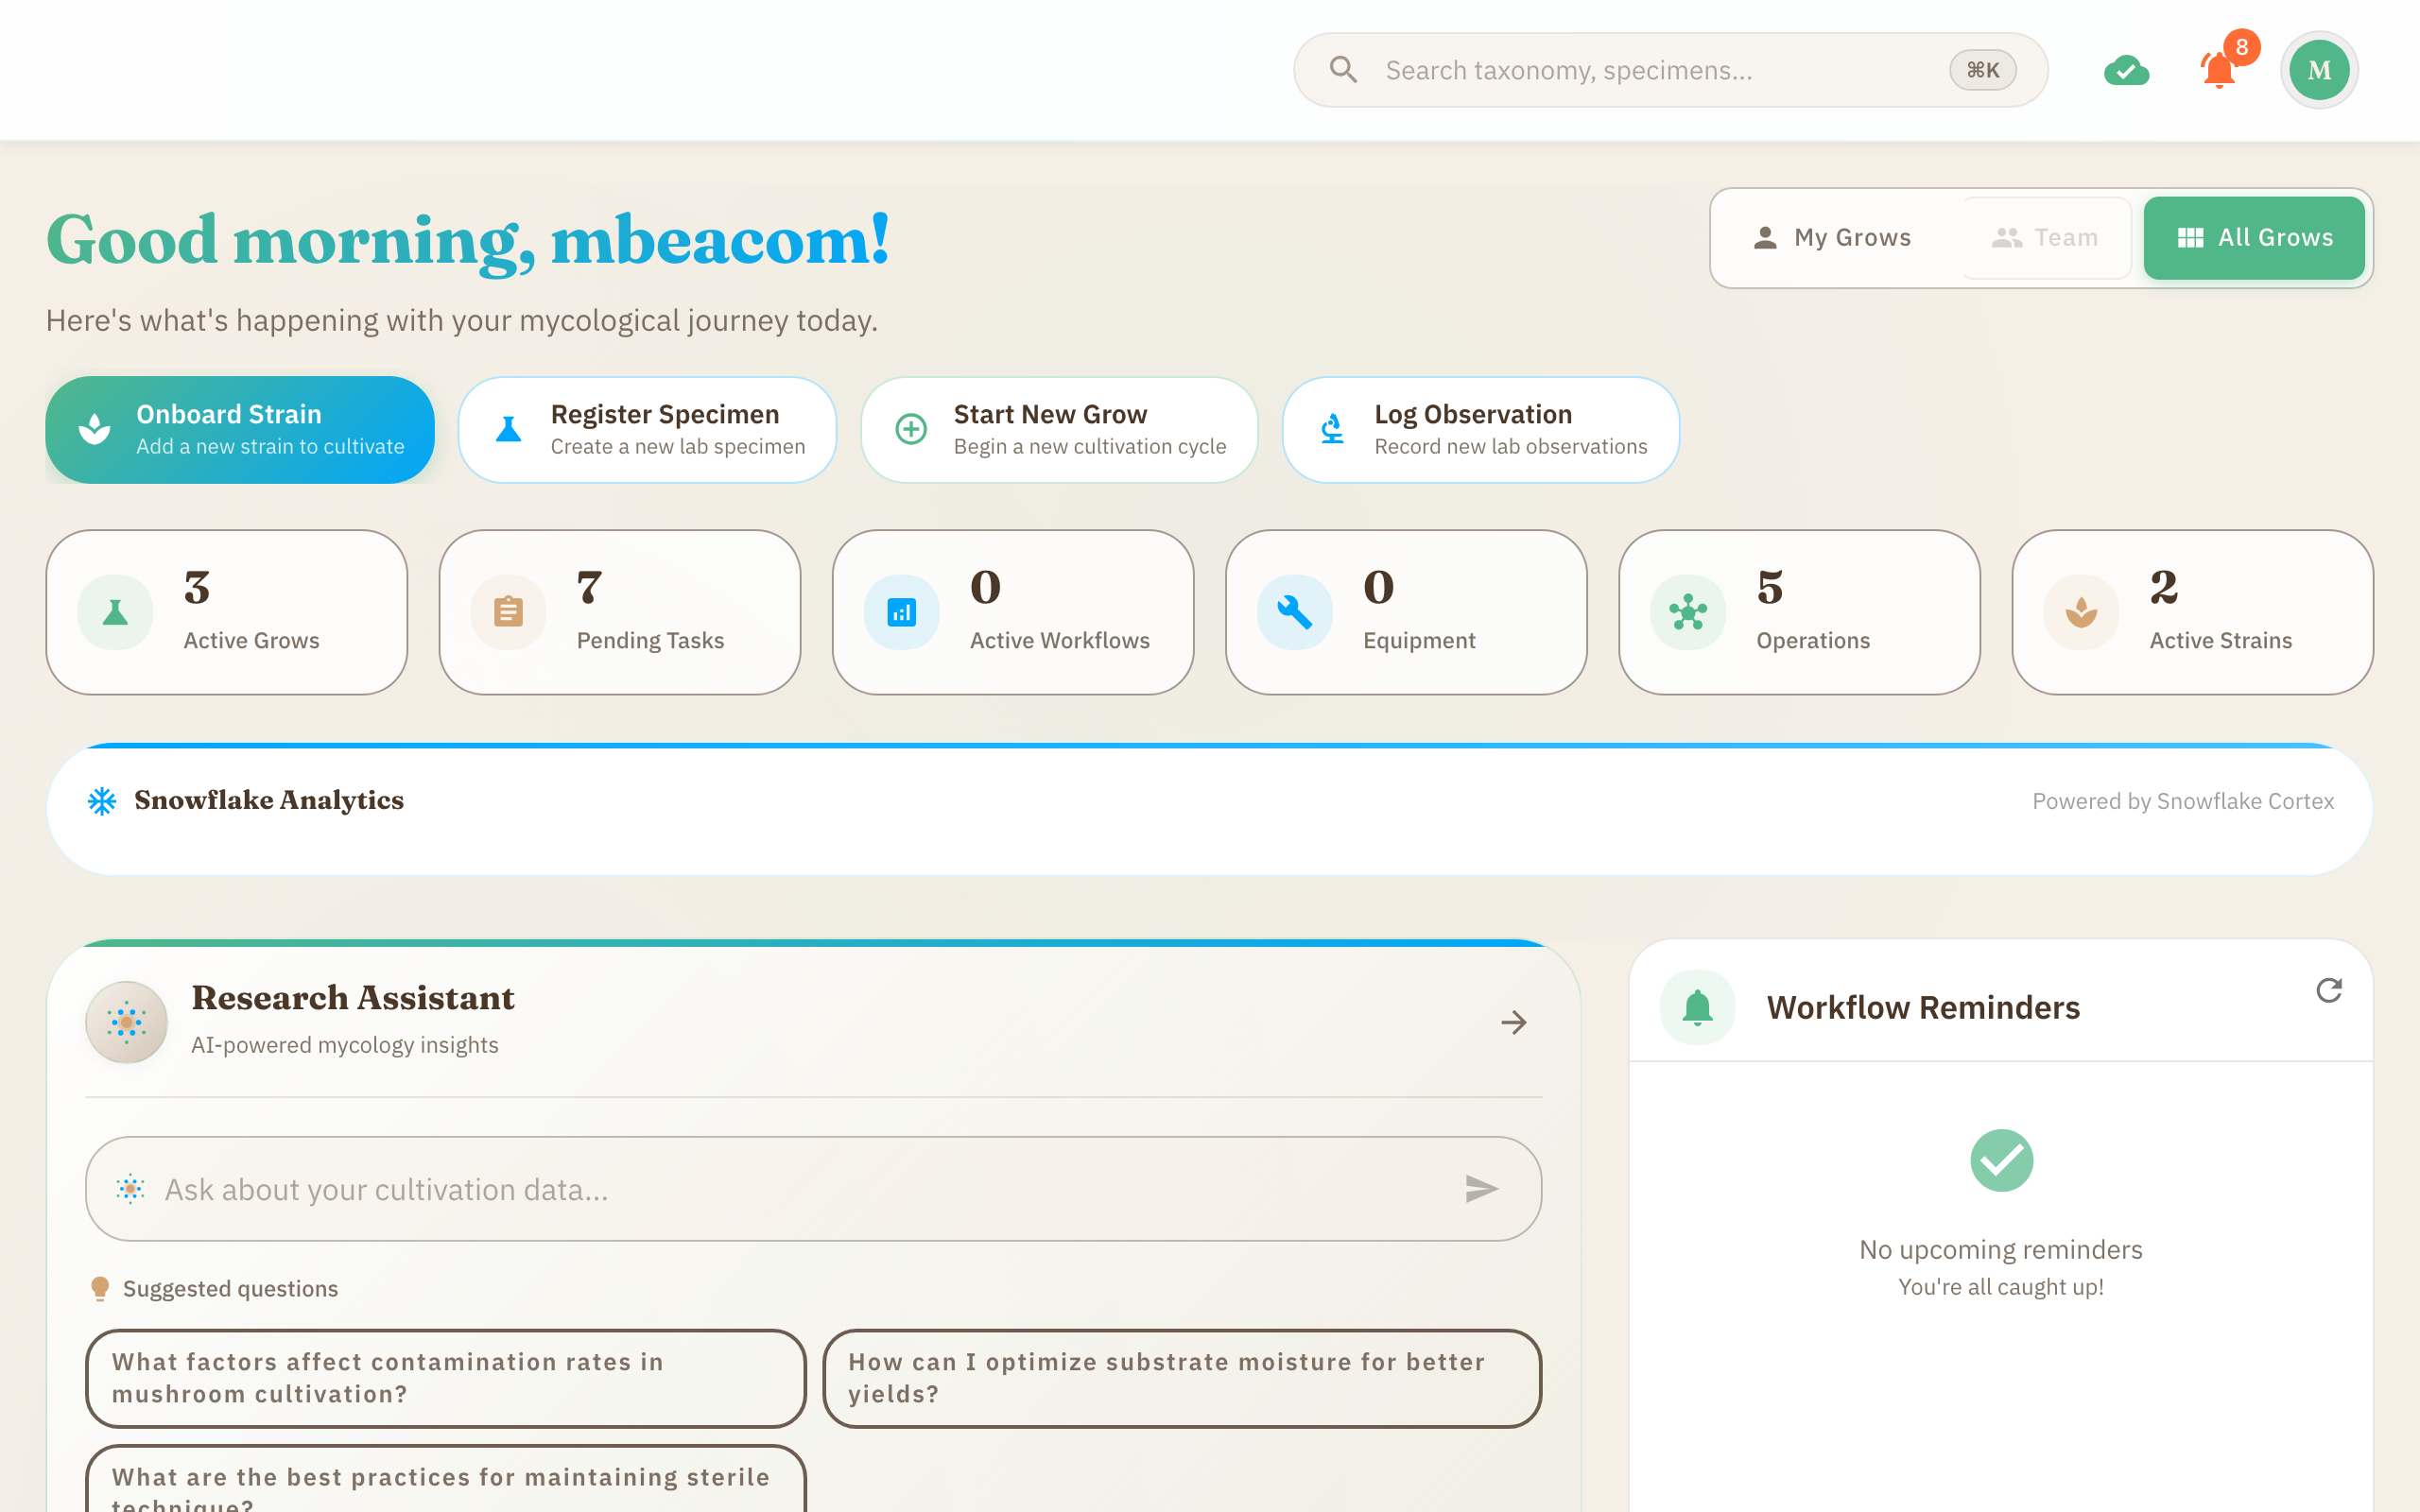Select the substrate moisture suggested question
The image size is (2420, 1512).
coord(1182,1378)
